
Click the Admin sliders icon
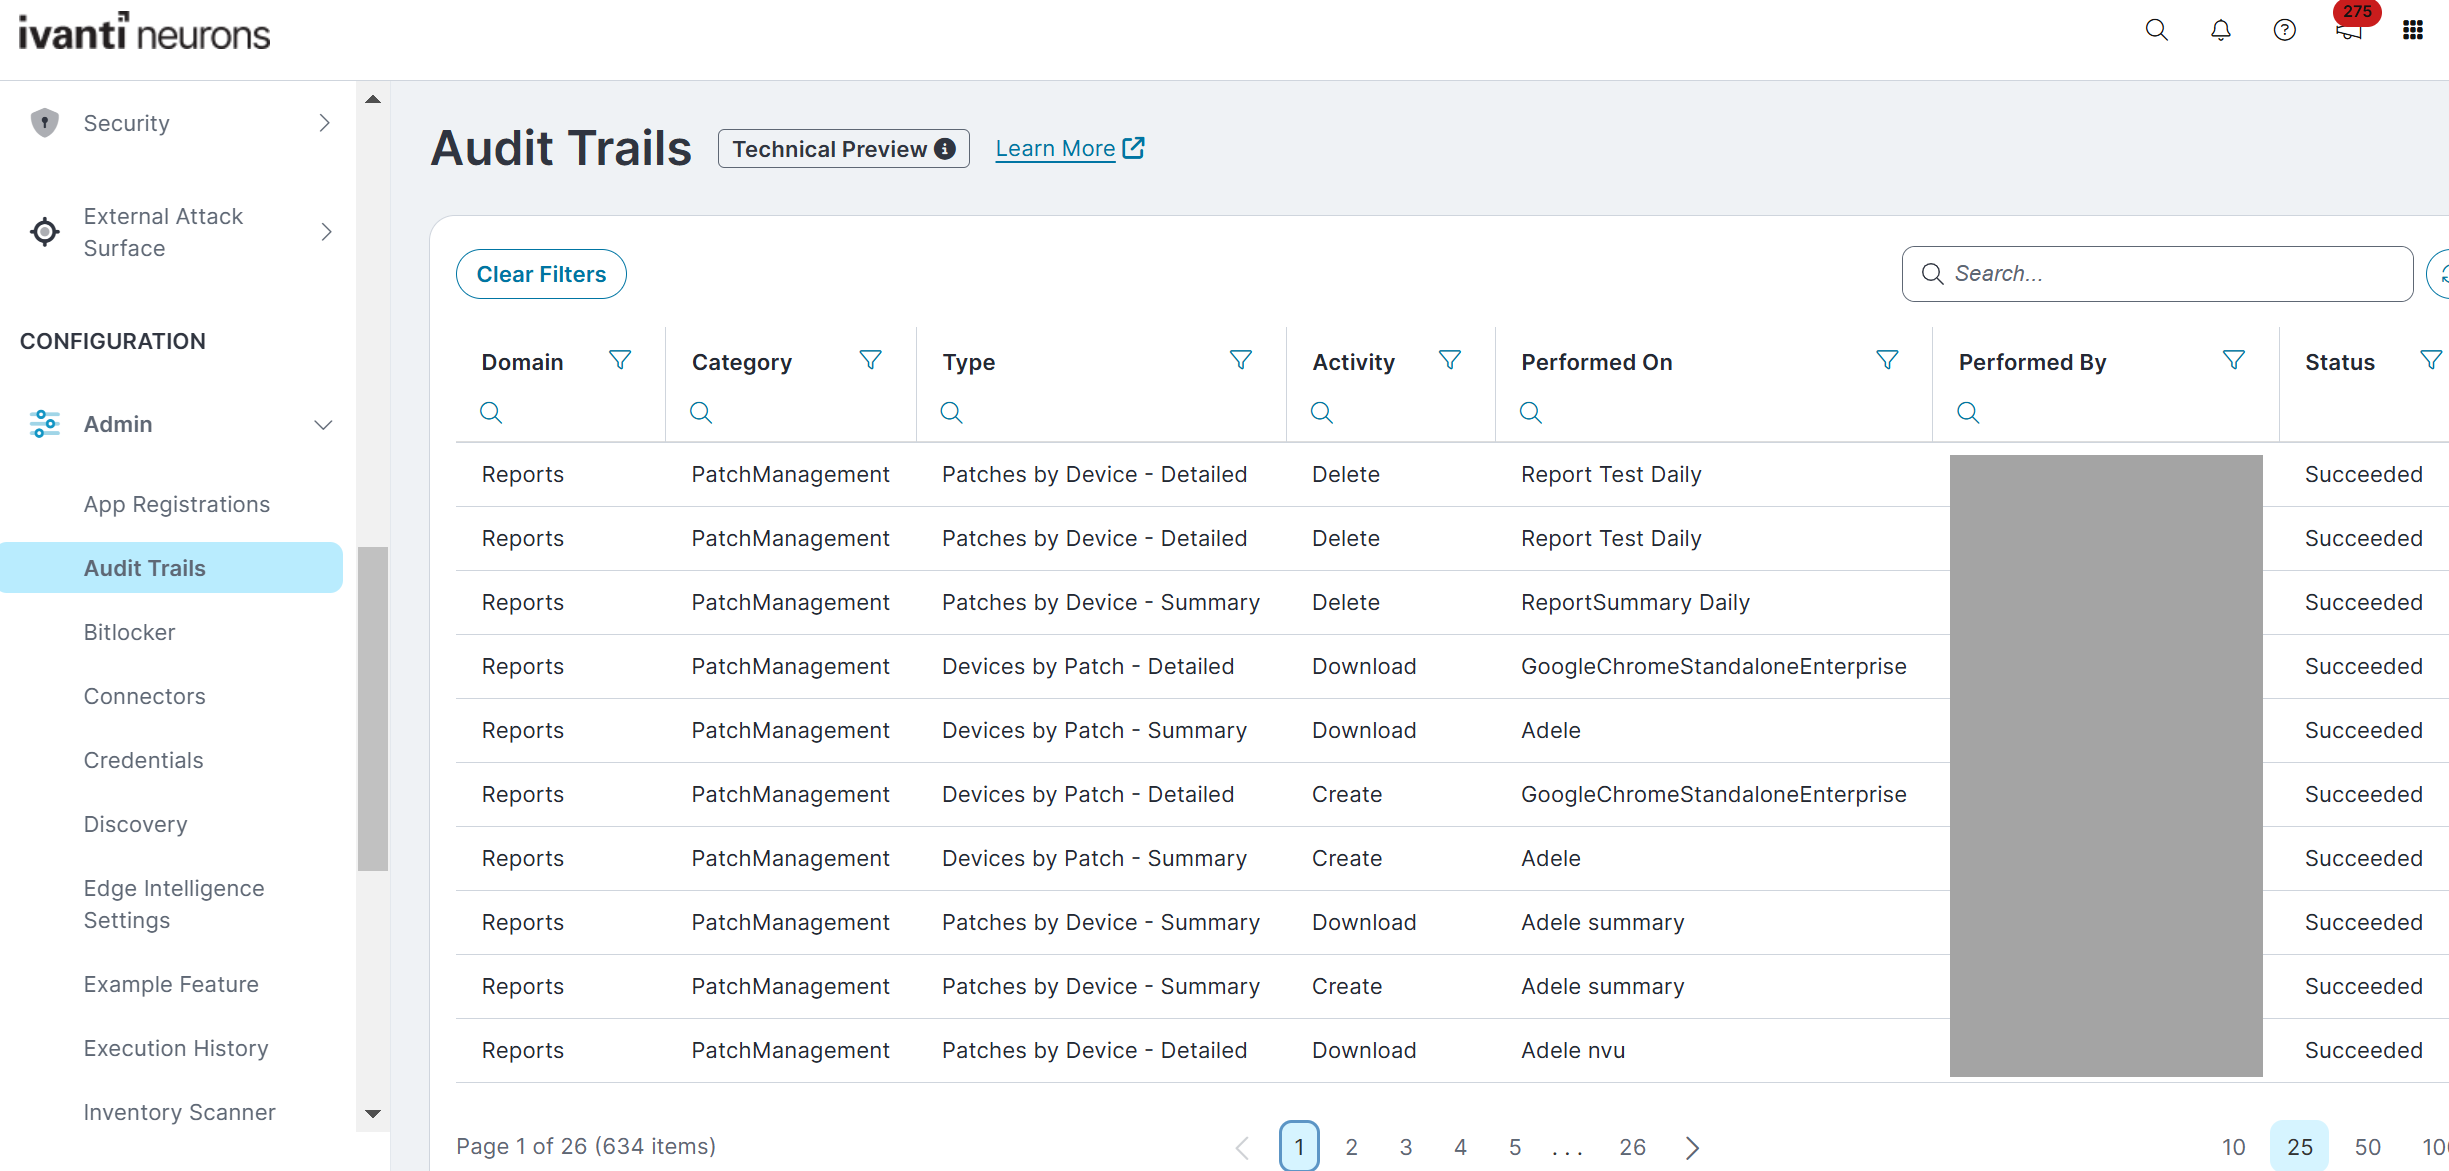coord(44,424)
